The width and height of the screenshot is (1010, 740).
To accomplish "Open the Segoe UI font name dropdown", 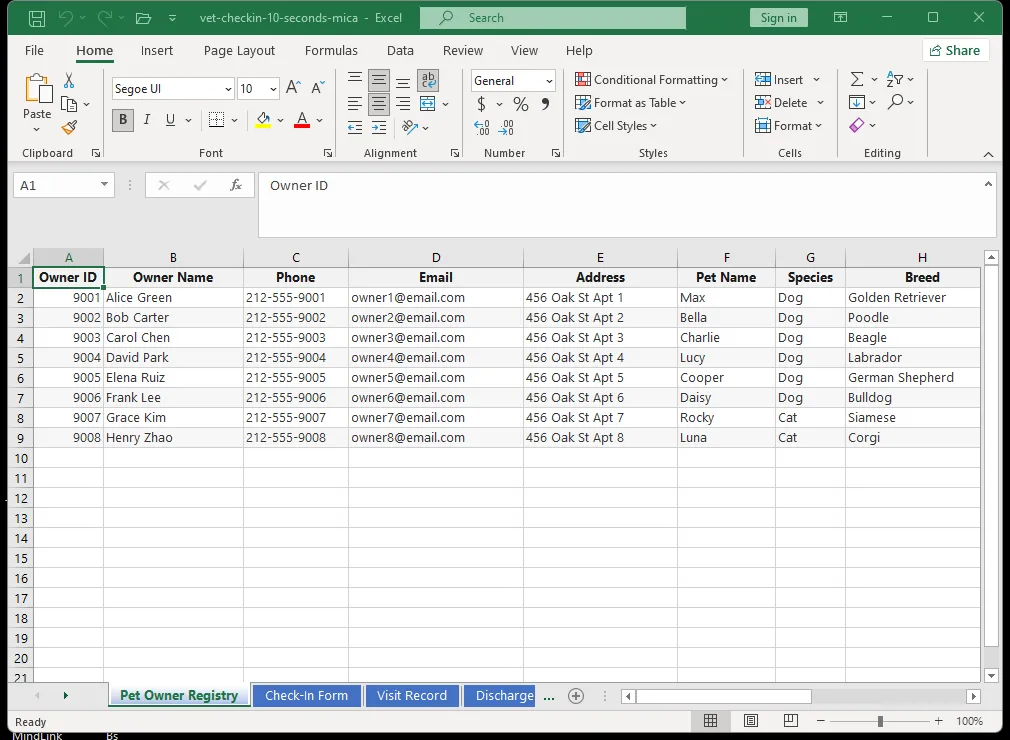I will (228, 89).
